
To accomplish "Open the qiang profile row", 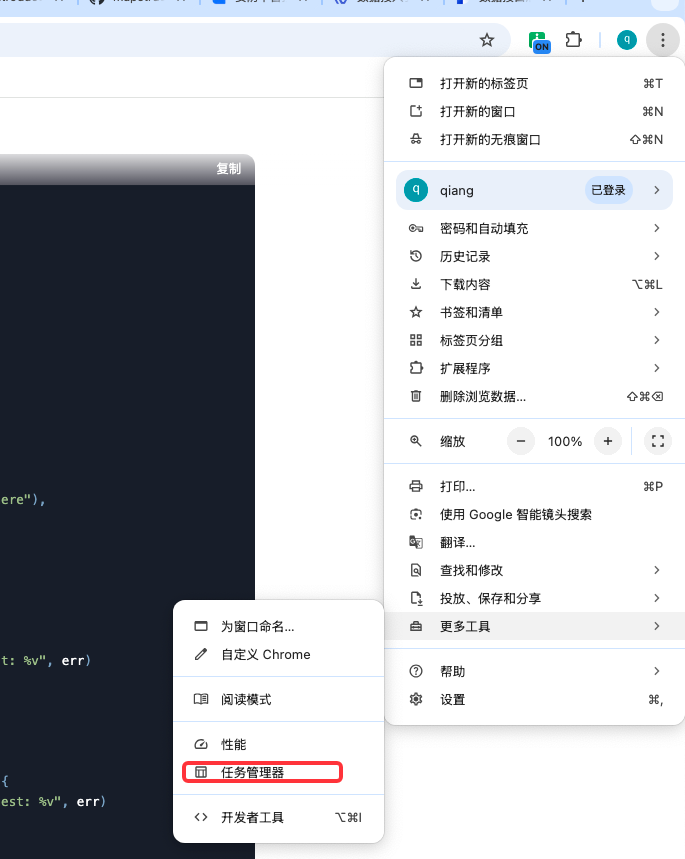I will click(534, 190).
